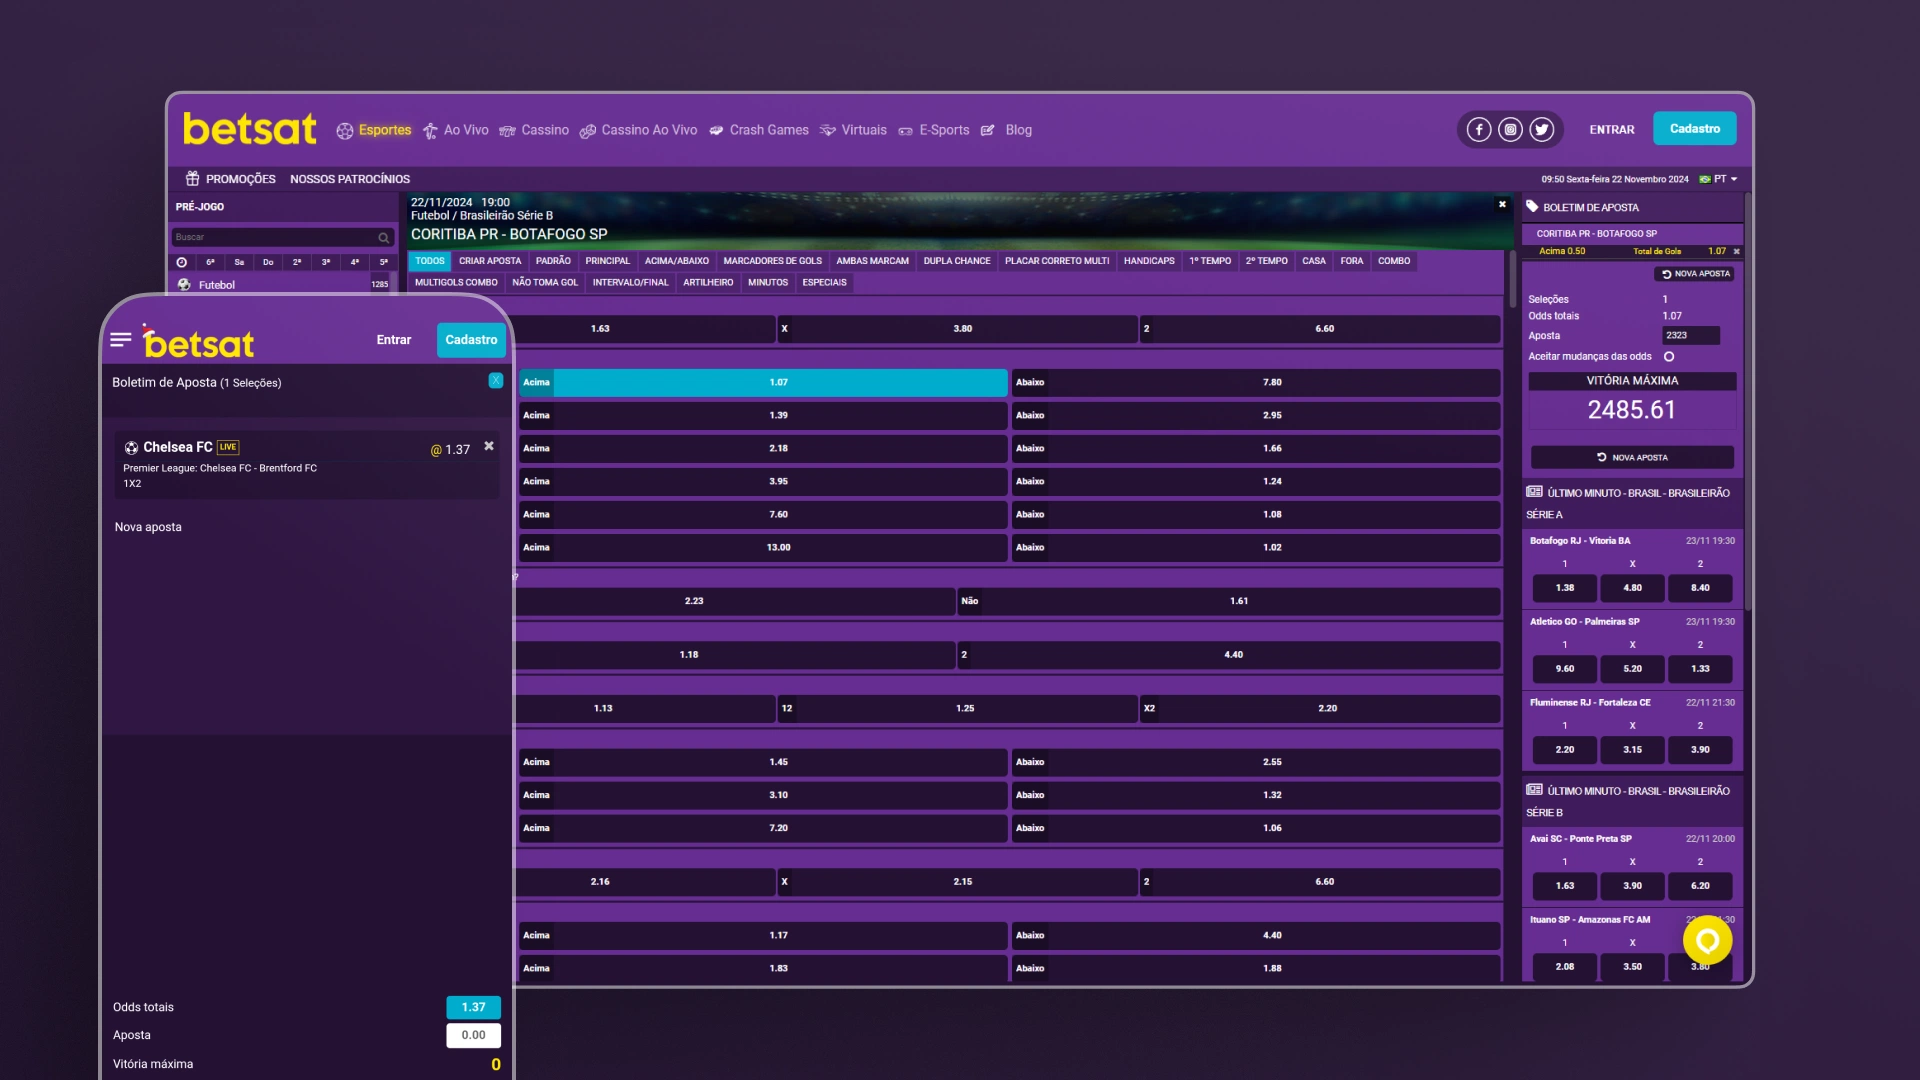The width and height of the screenshot is (1920, 1080).
Task: Click the newspaper icon beside Brasileirão Série A
Action: 1534,492
